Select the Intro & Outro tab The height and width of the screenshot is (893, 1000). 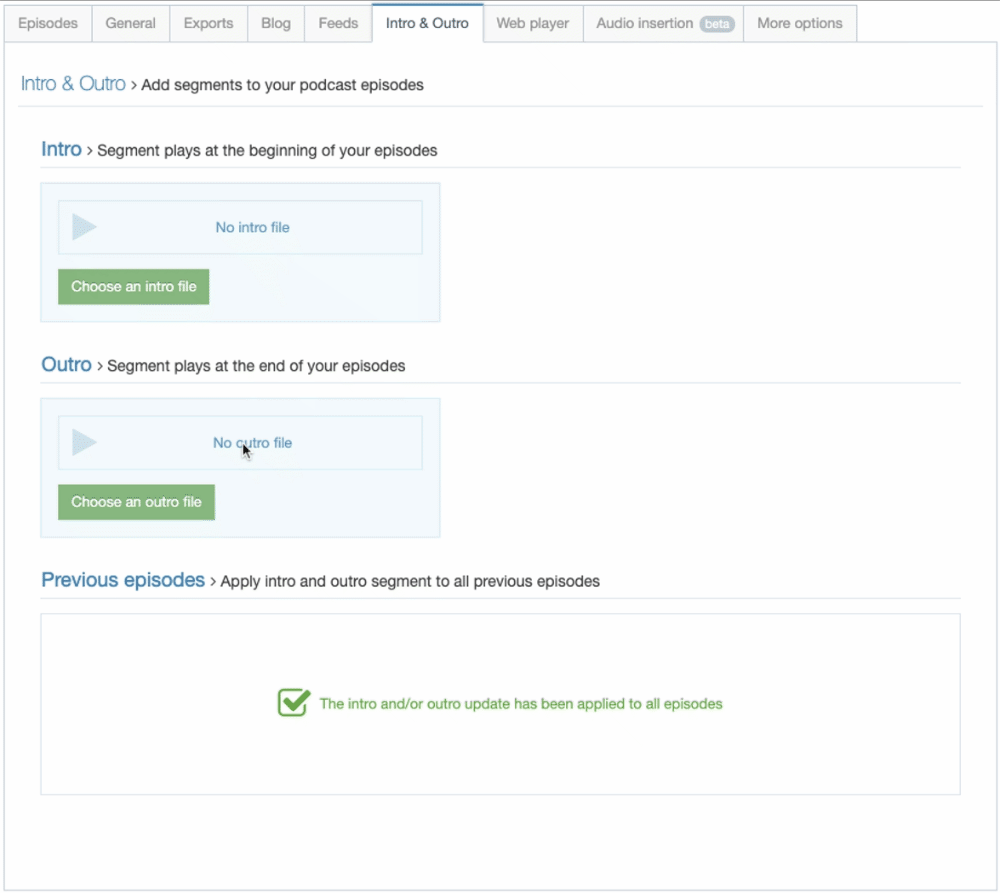coord(427,24)
